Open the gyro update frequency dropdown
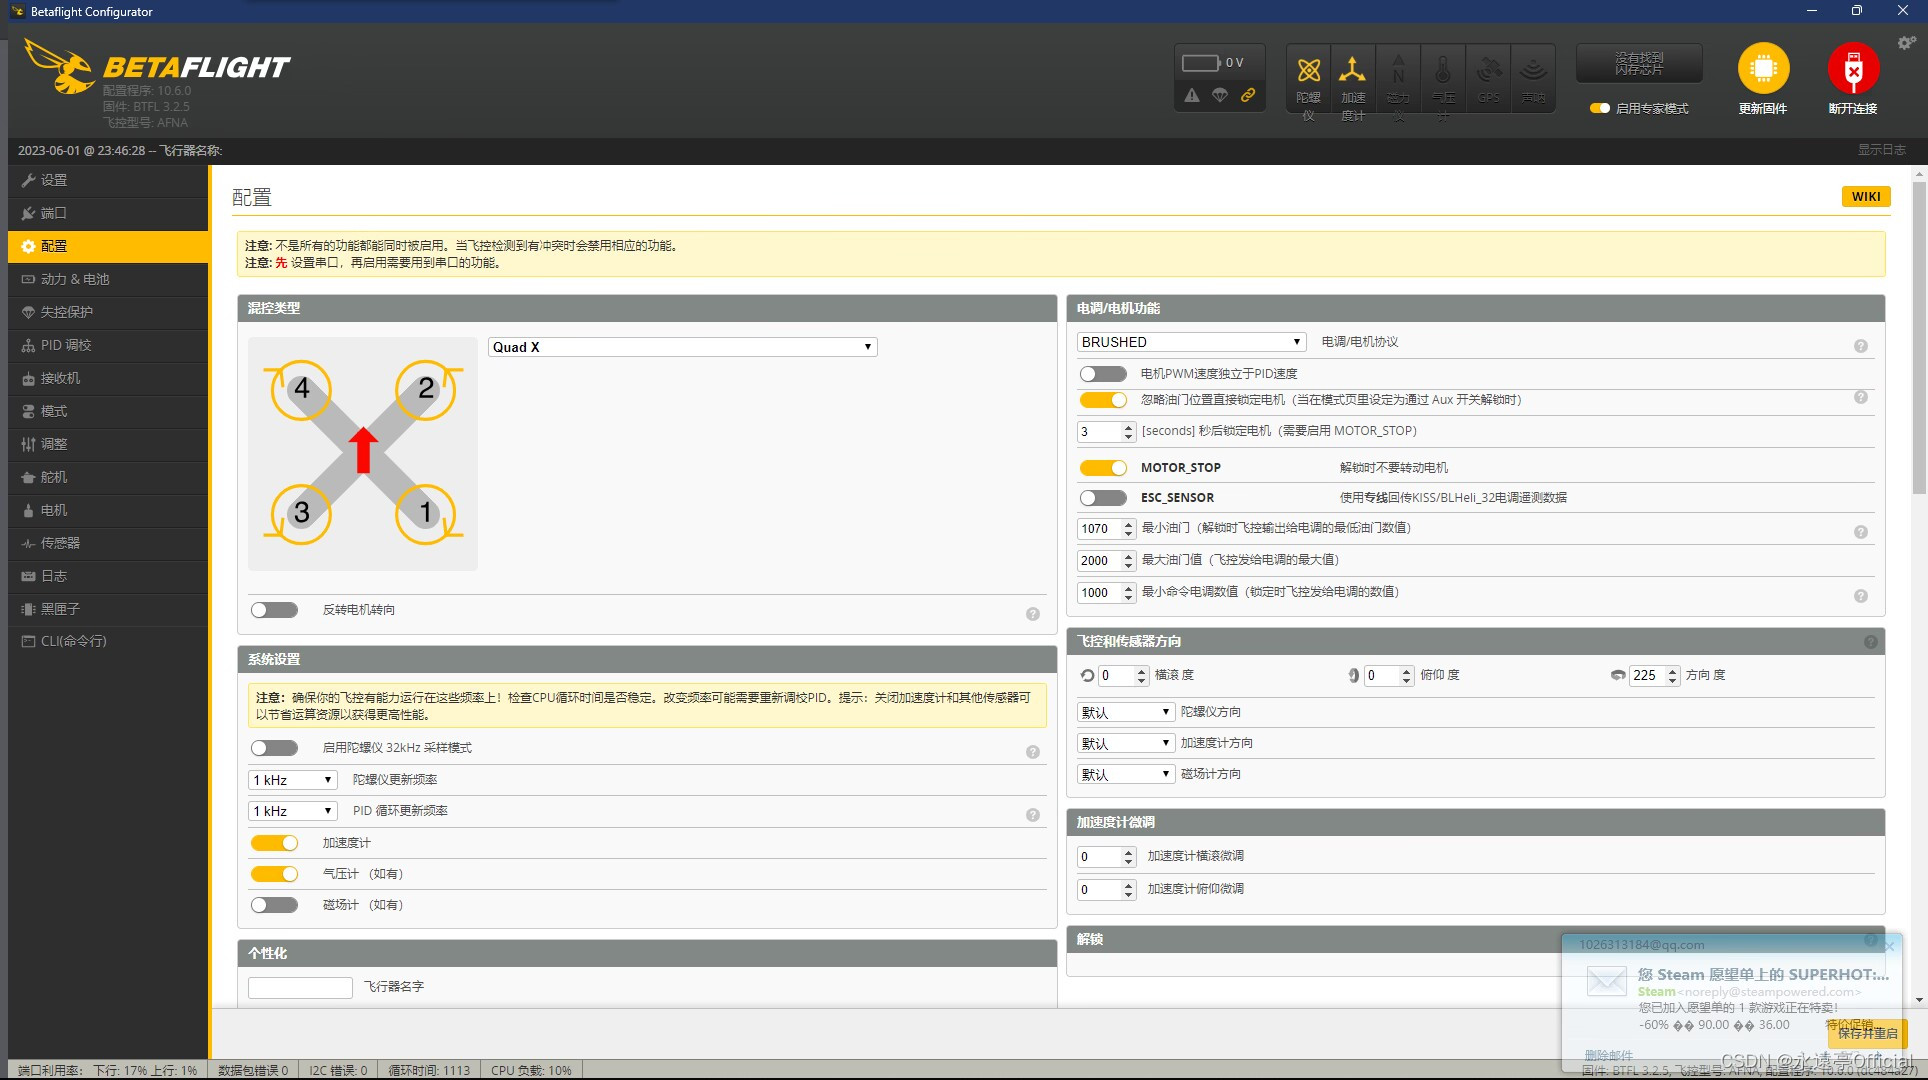 (292, 780)
